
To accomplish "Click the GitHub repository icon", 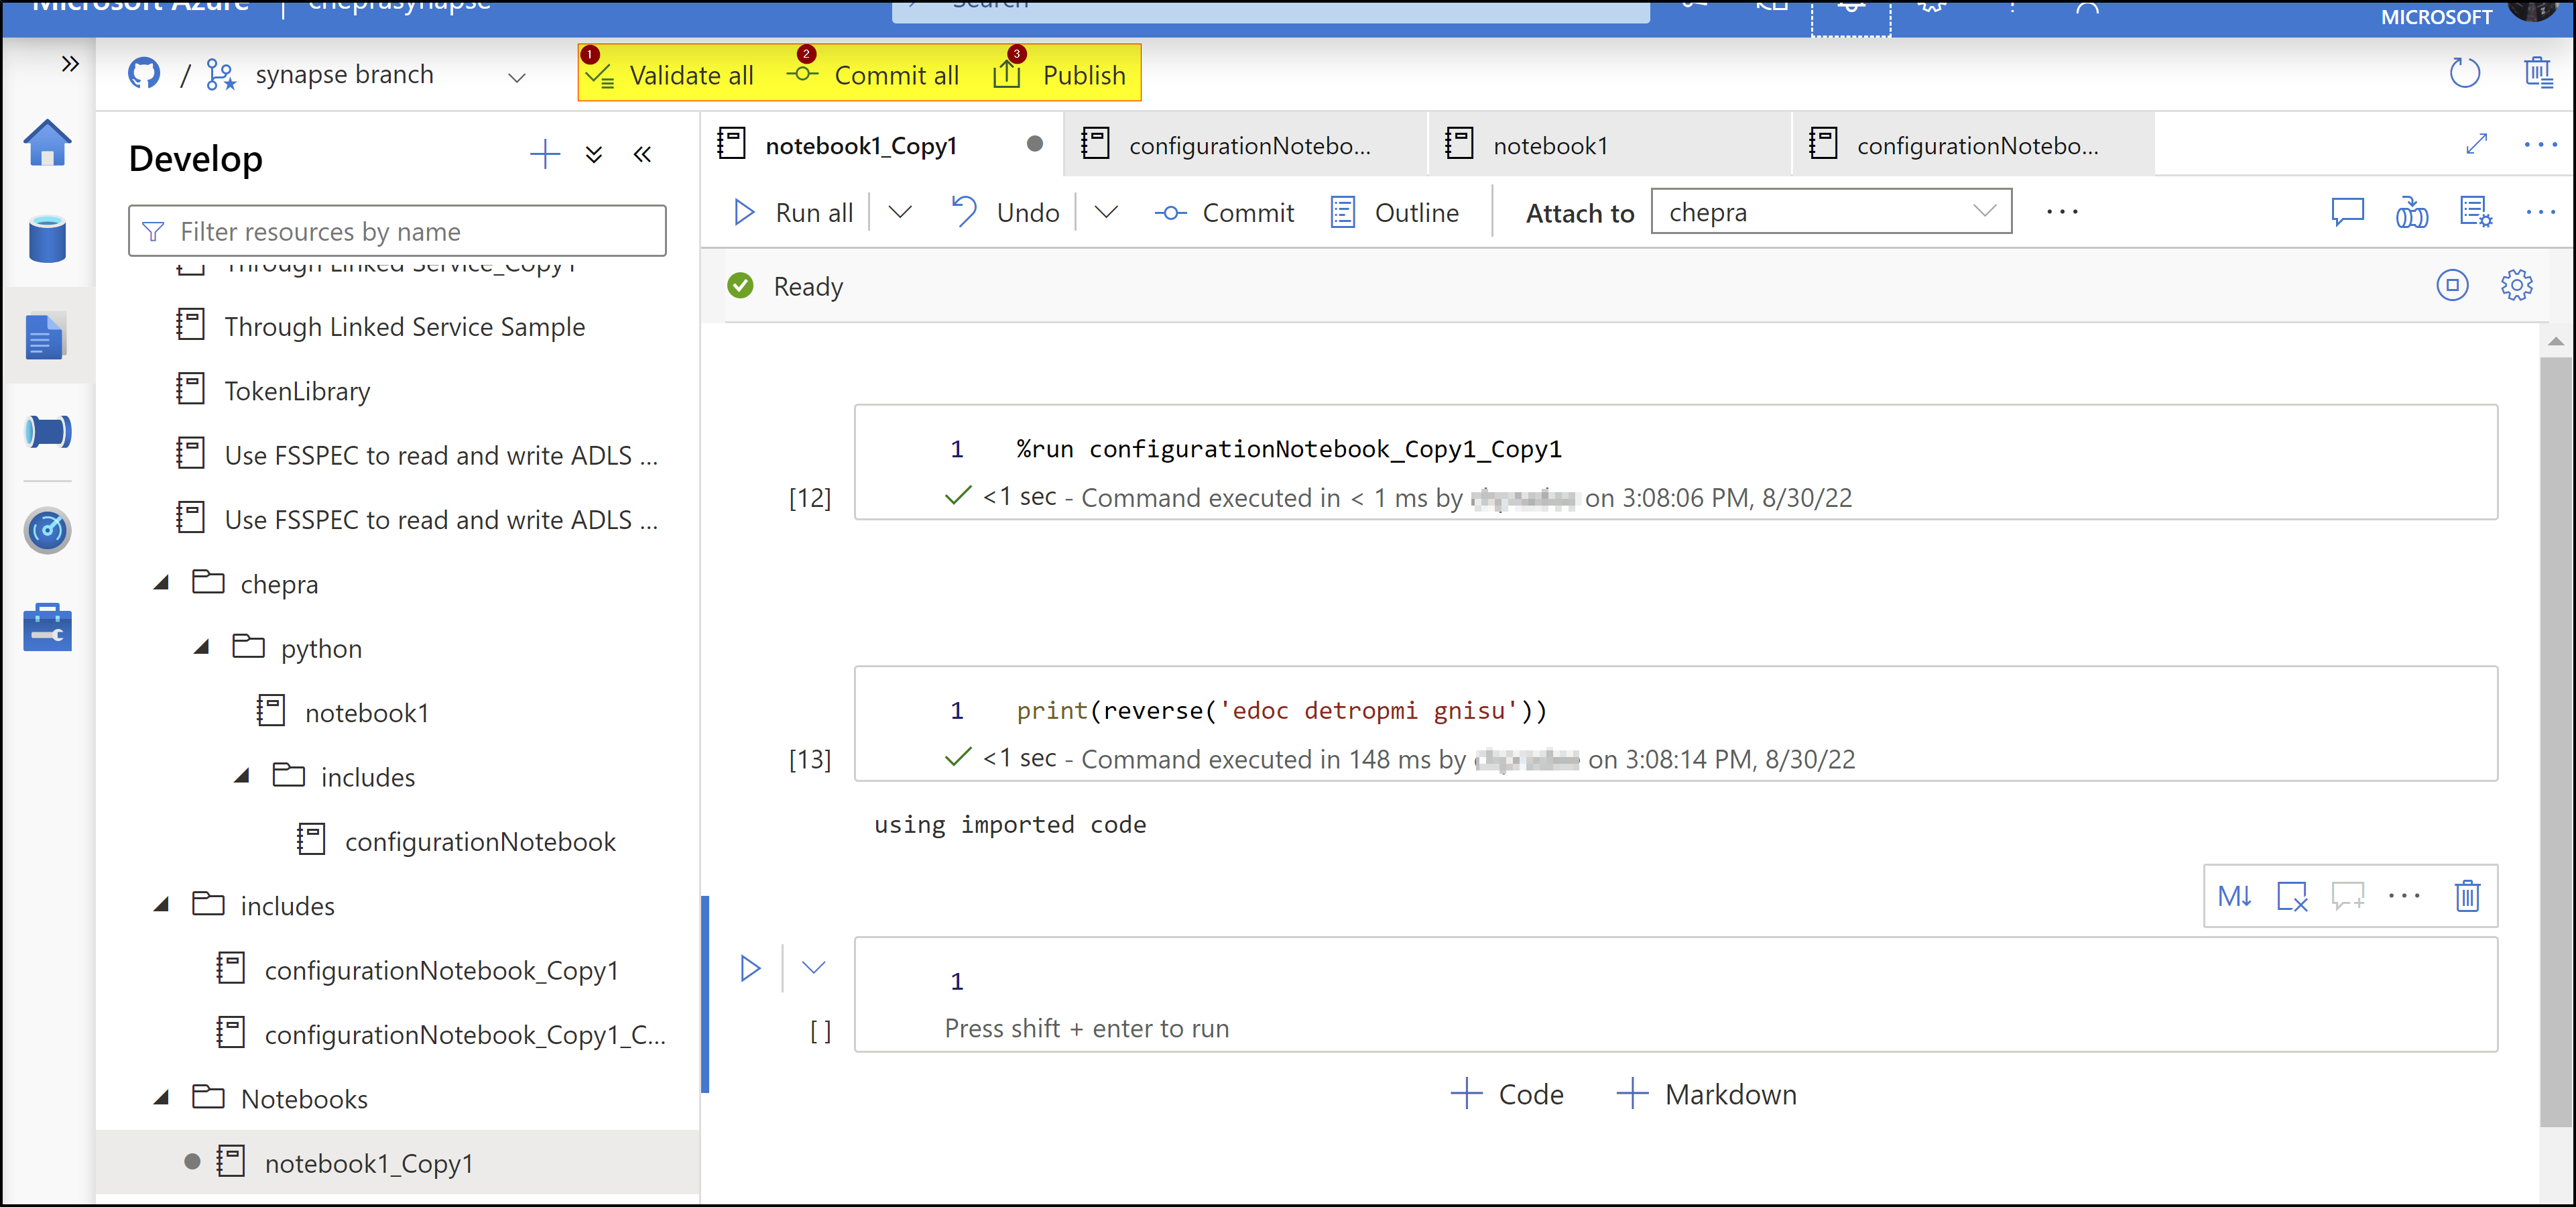I will (x=144, y=73).
